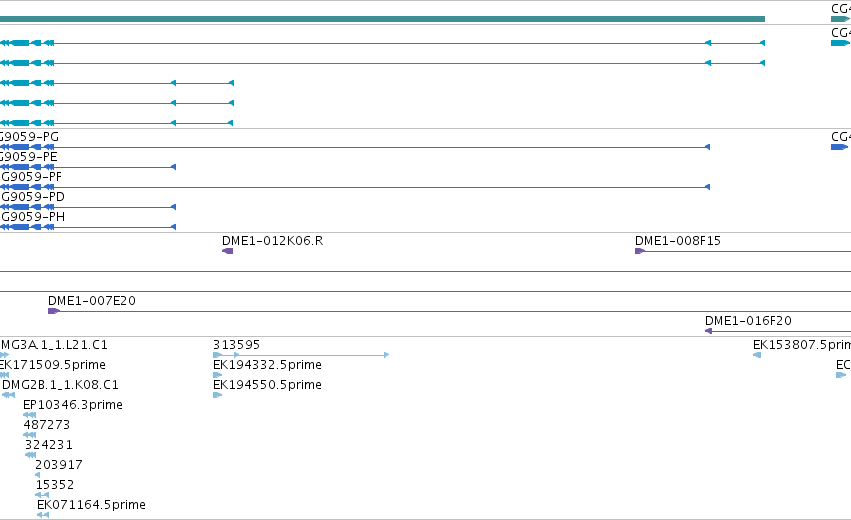Screen dimensions: 851x520
Task: Open the G9059-PE transcript label
Action: coord(28,157)
